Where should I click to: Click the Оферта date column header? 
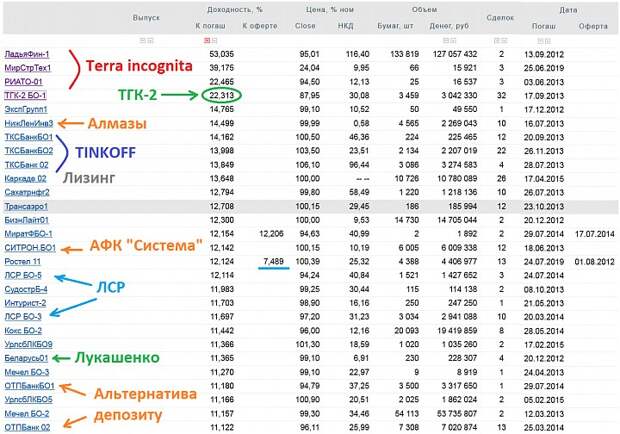(593, 26)
